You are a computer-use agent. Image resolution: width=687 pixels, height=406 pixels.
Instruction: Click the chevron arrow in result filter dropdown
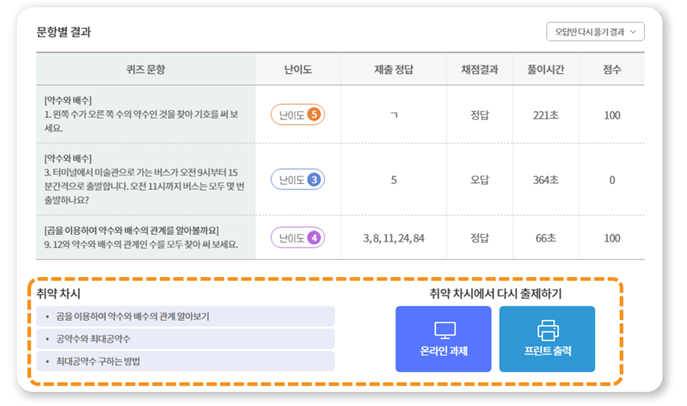coord(633,32)
